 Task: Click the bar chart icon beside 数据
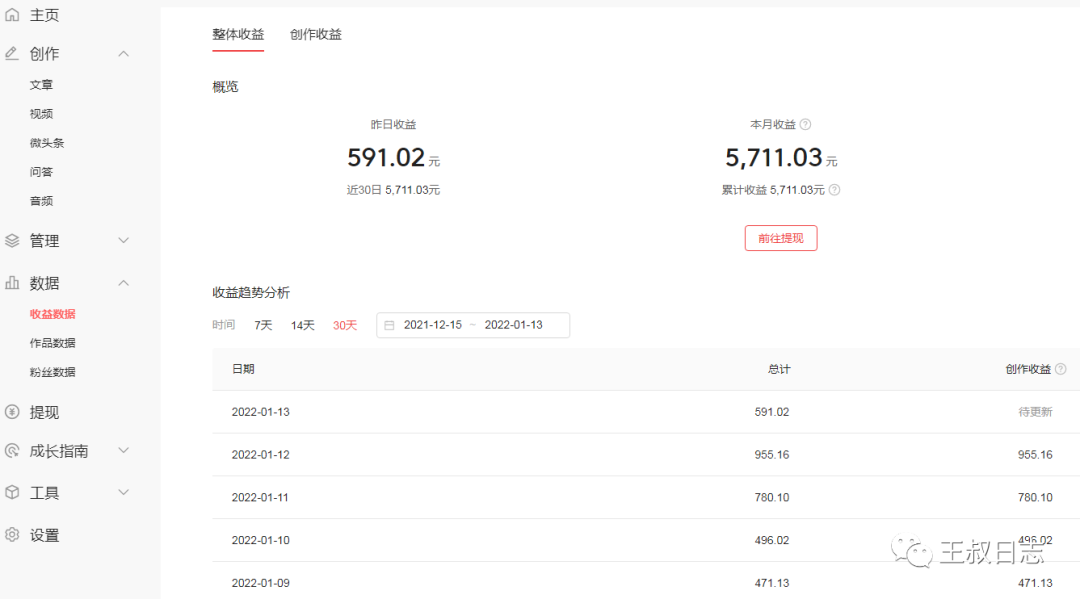(12, 282)
